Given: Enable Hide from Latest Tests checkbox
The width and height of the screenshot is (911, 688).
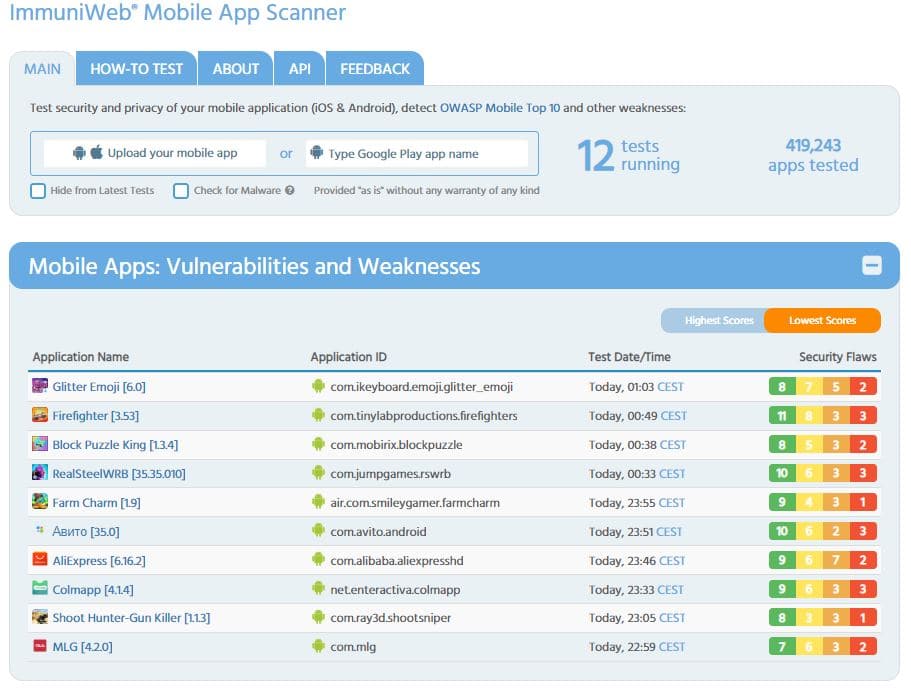Looking at the screenshot, I should pos(38,191).
